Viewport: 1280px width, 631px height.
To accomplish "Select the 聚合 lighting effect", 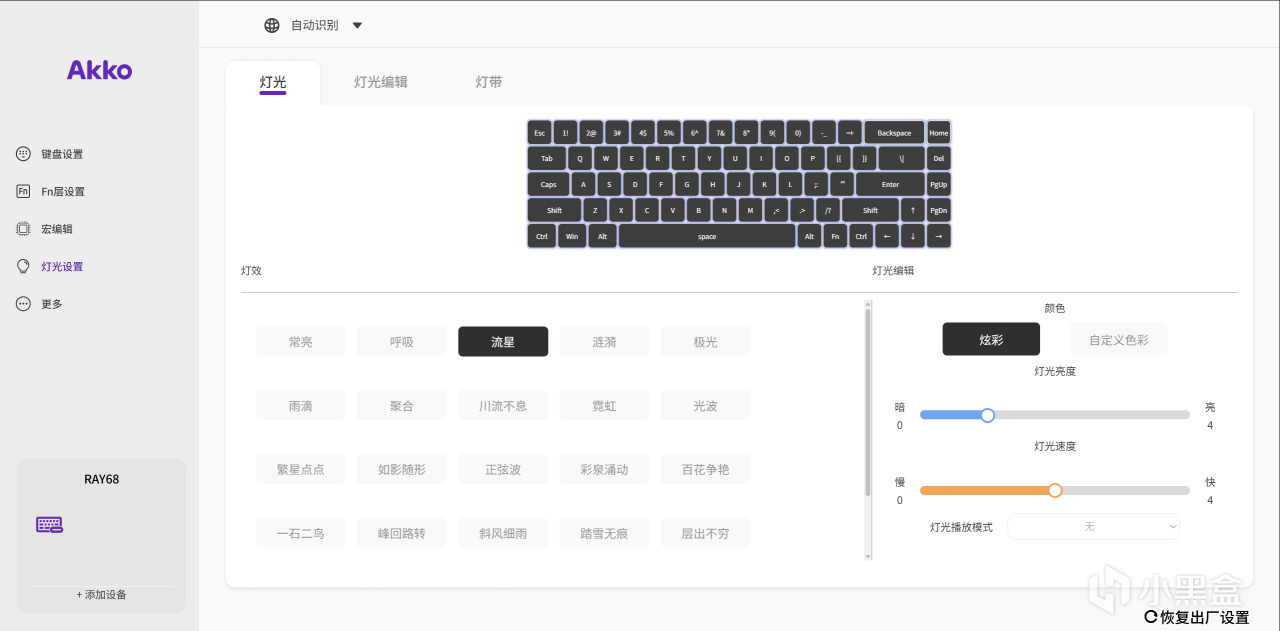I will tap(402, 406).
